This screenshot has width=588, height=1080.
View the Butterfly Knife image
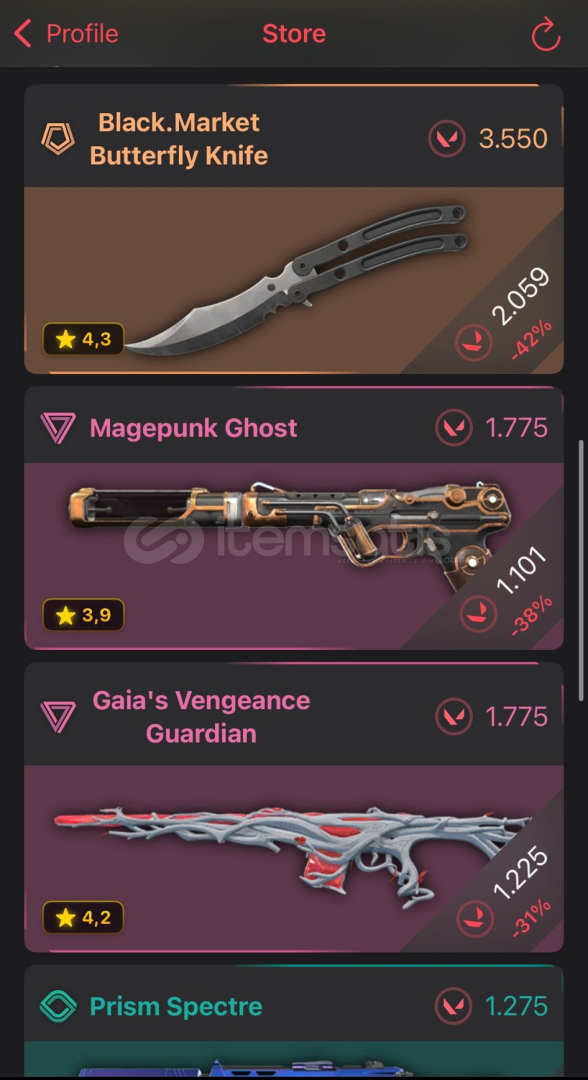(296, 280)
